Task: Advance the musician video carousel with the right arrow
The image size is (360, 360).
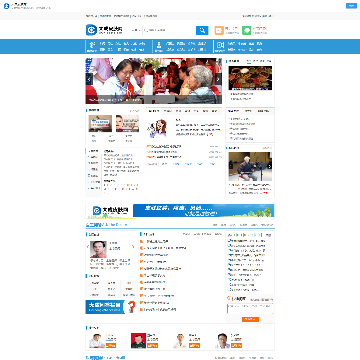Action: tap(270, 166)
